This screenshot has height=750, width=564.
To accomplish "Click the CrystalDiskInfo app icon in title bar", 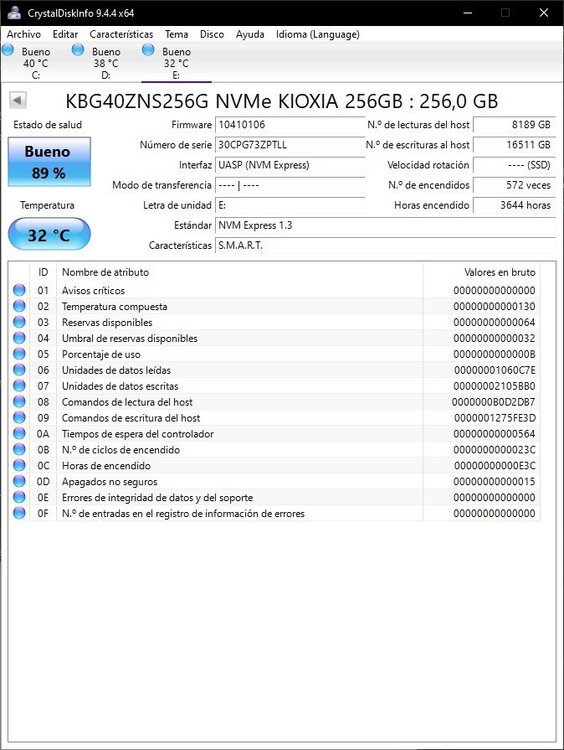I will click(14, 13).
